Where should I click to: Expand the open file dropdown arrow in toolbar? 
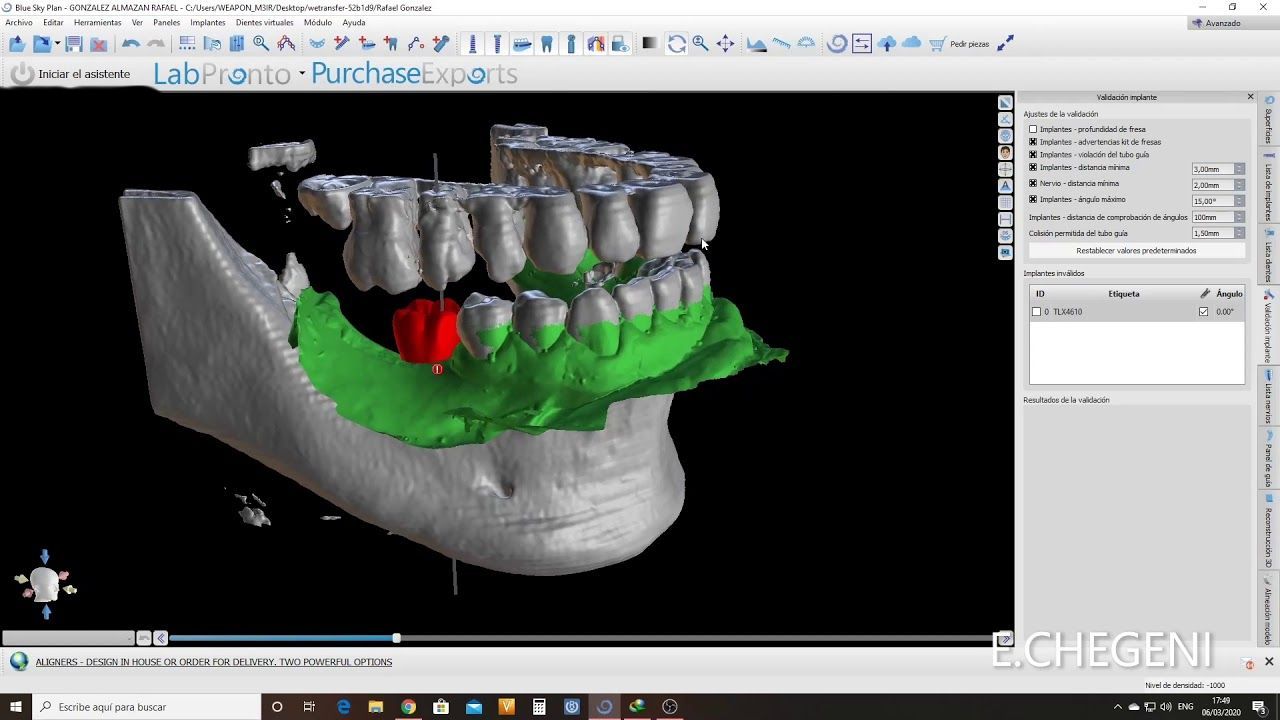click(x=57, y=44)
